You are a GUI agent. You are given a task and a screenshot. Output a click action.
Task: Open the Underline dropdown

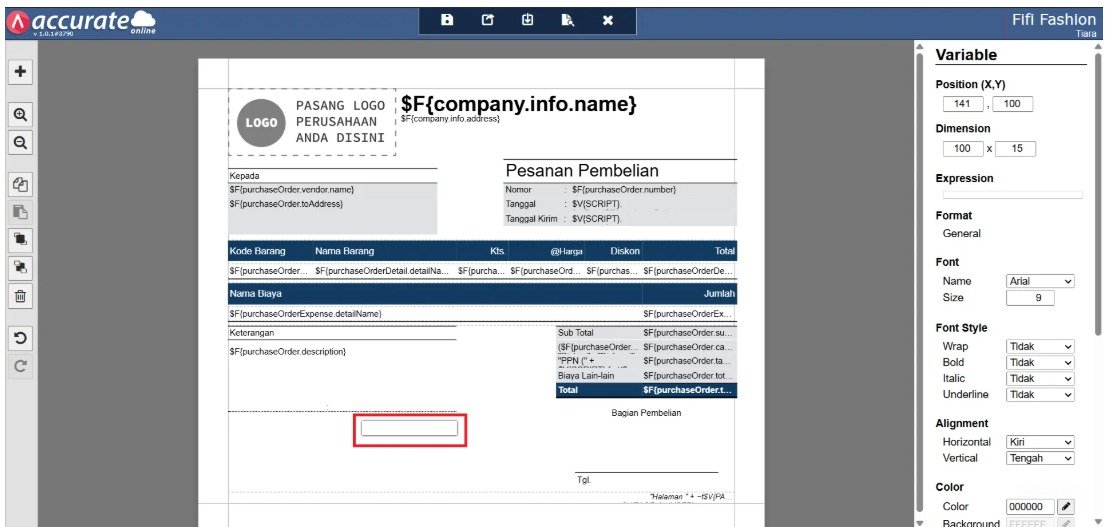click(x=1040, y=395)
